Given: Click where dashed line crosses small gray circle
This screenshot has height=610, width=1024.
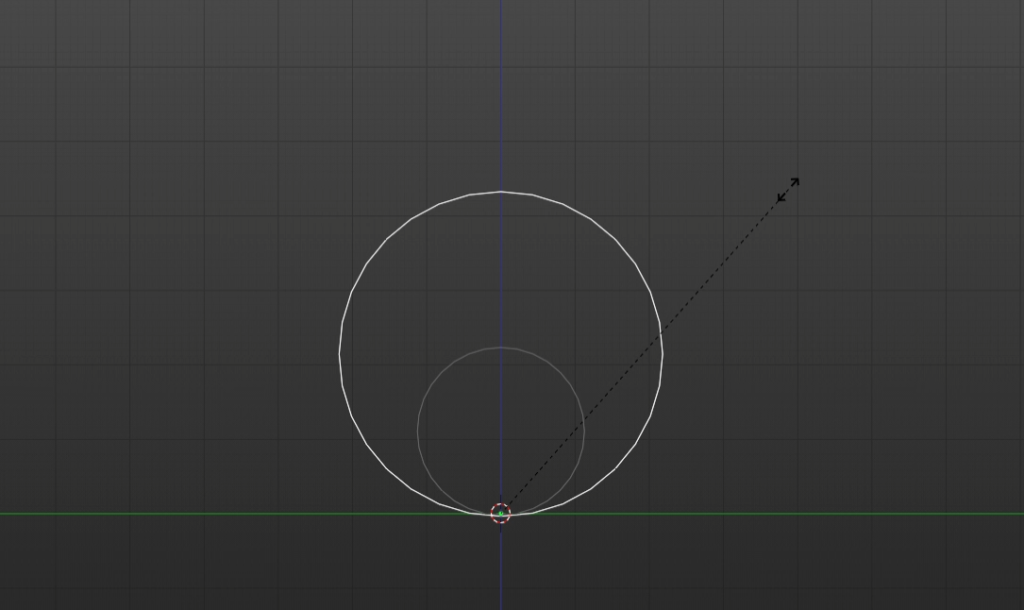Looking at the screenshot, I should [x=582, y=421].
